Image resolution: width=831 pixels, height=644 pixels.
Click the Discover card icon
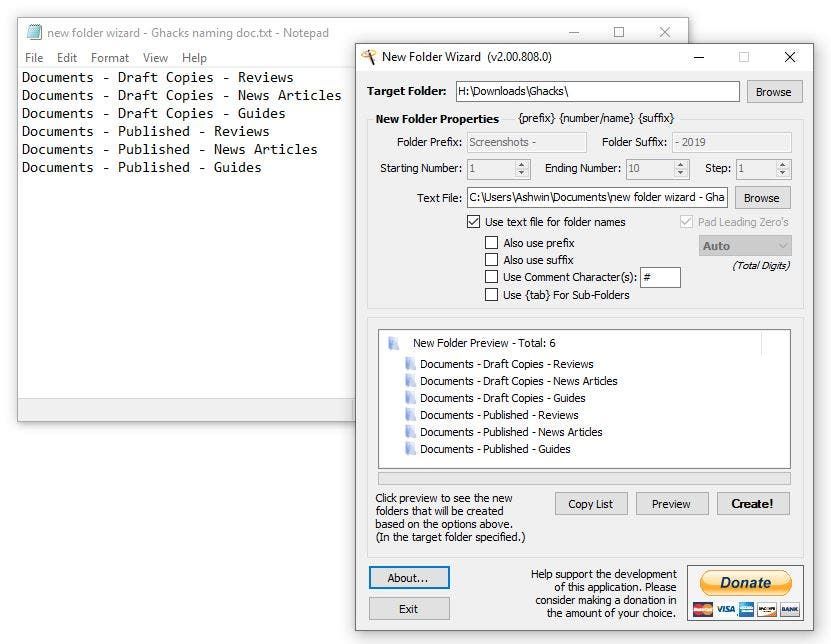click(767, 610)
